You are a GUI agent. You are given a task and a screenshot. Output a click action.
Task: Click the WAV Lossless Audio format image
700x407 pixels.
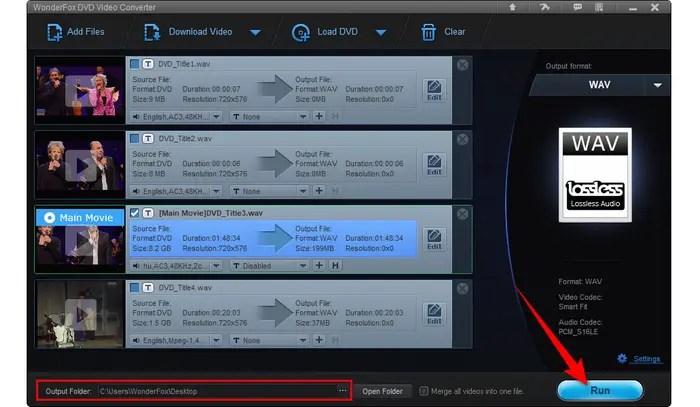pyautogui.click(x=595, y=175)
